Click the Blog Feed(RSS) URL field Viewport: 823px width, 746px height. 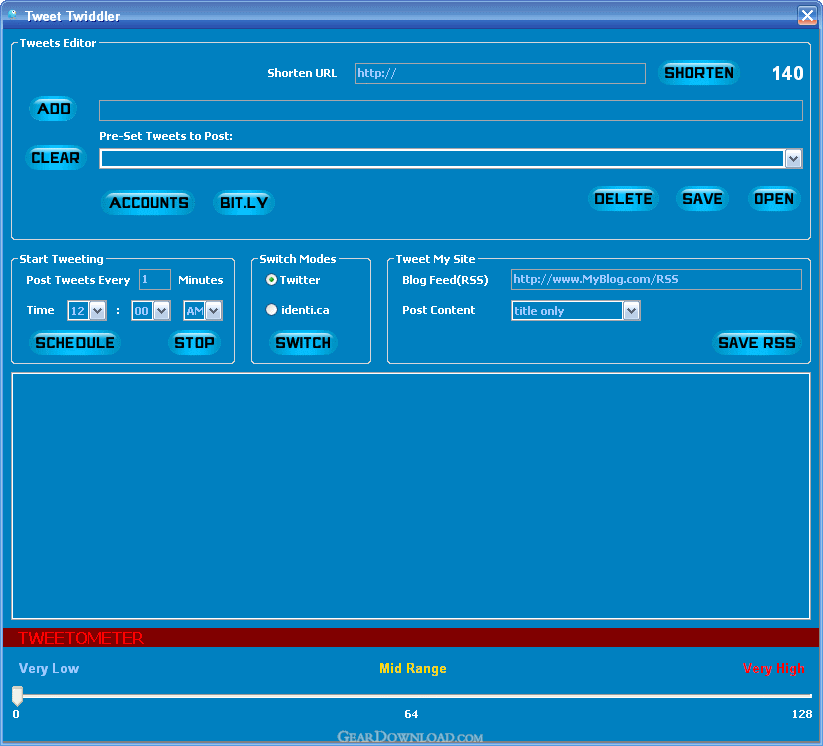(x=656, y=279)
